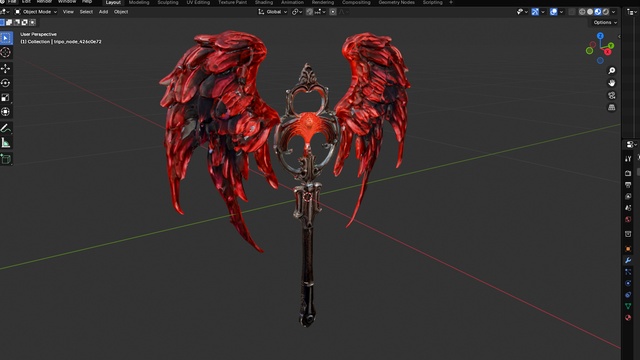Click the blue Z axis gizmo

600,36
